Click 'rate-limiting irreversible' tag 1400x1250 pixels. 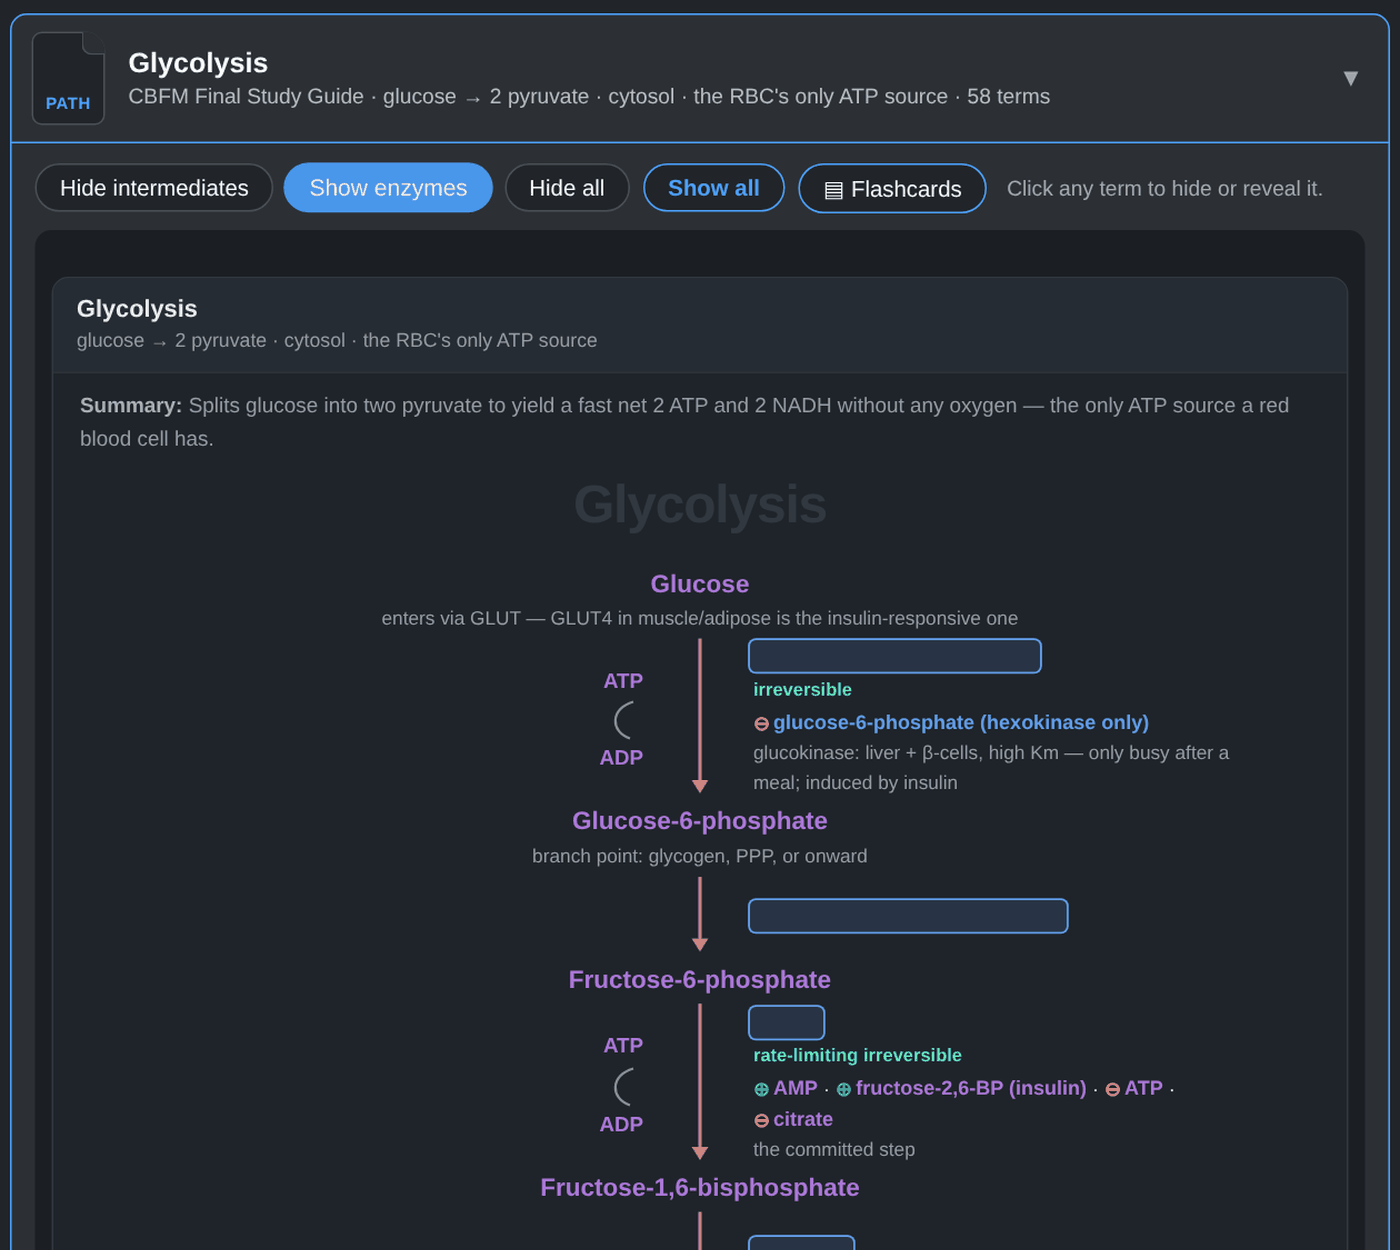click(857, 1056)
